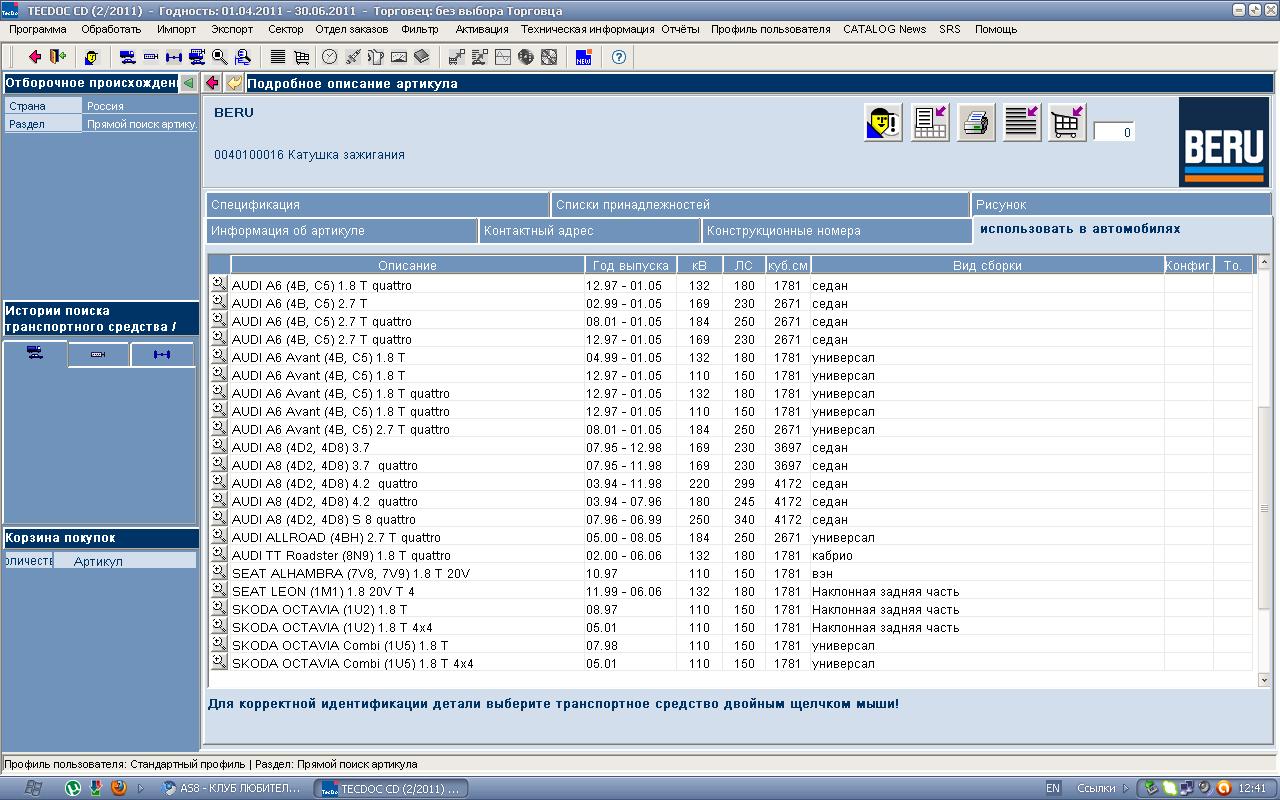Open the Фильтр menu
1280x800 pixels.
(x=420, y=29)
